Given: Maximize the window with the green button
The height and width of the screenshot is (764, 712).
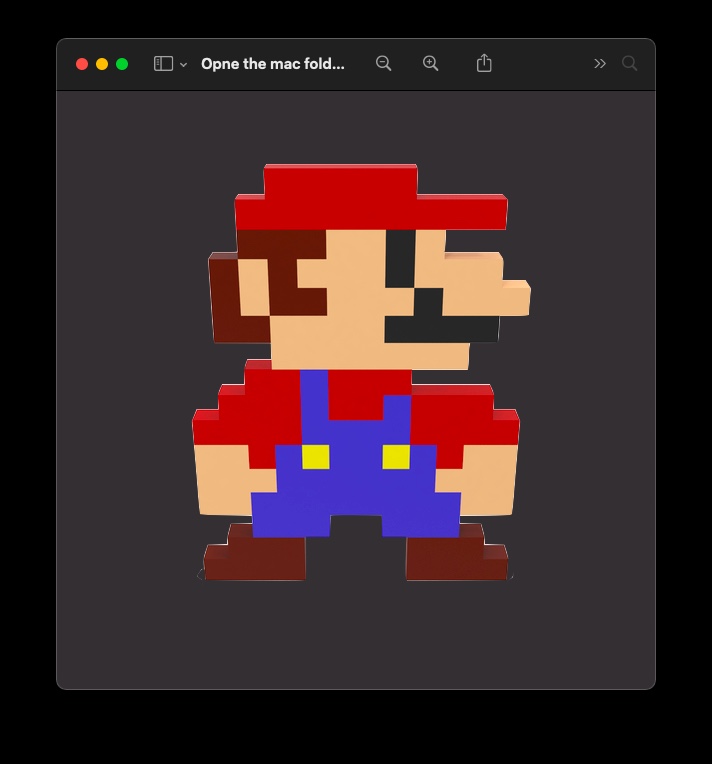Looking at the screenshot, I should (122, 64).
